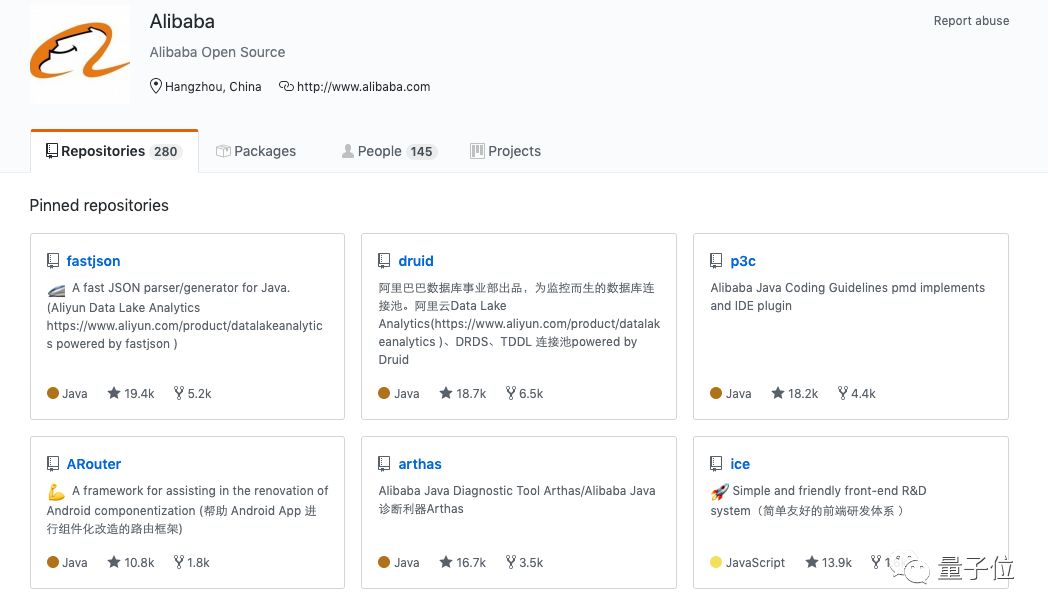Open the druid repository link
This screenshot has width=1048, height=614.
pos(415,261)
